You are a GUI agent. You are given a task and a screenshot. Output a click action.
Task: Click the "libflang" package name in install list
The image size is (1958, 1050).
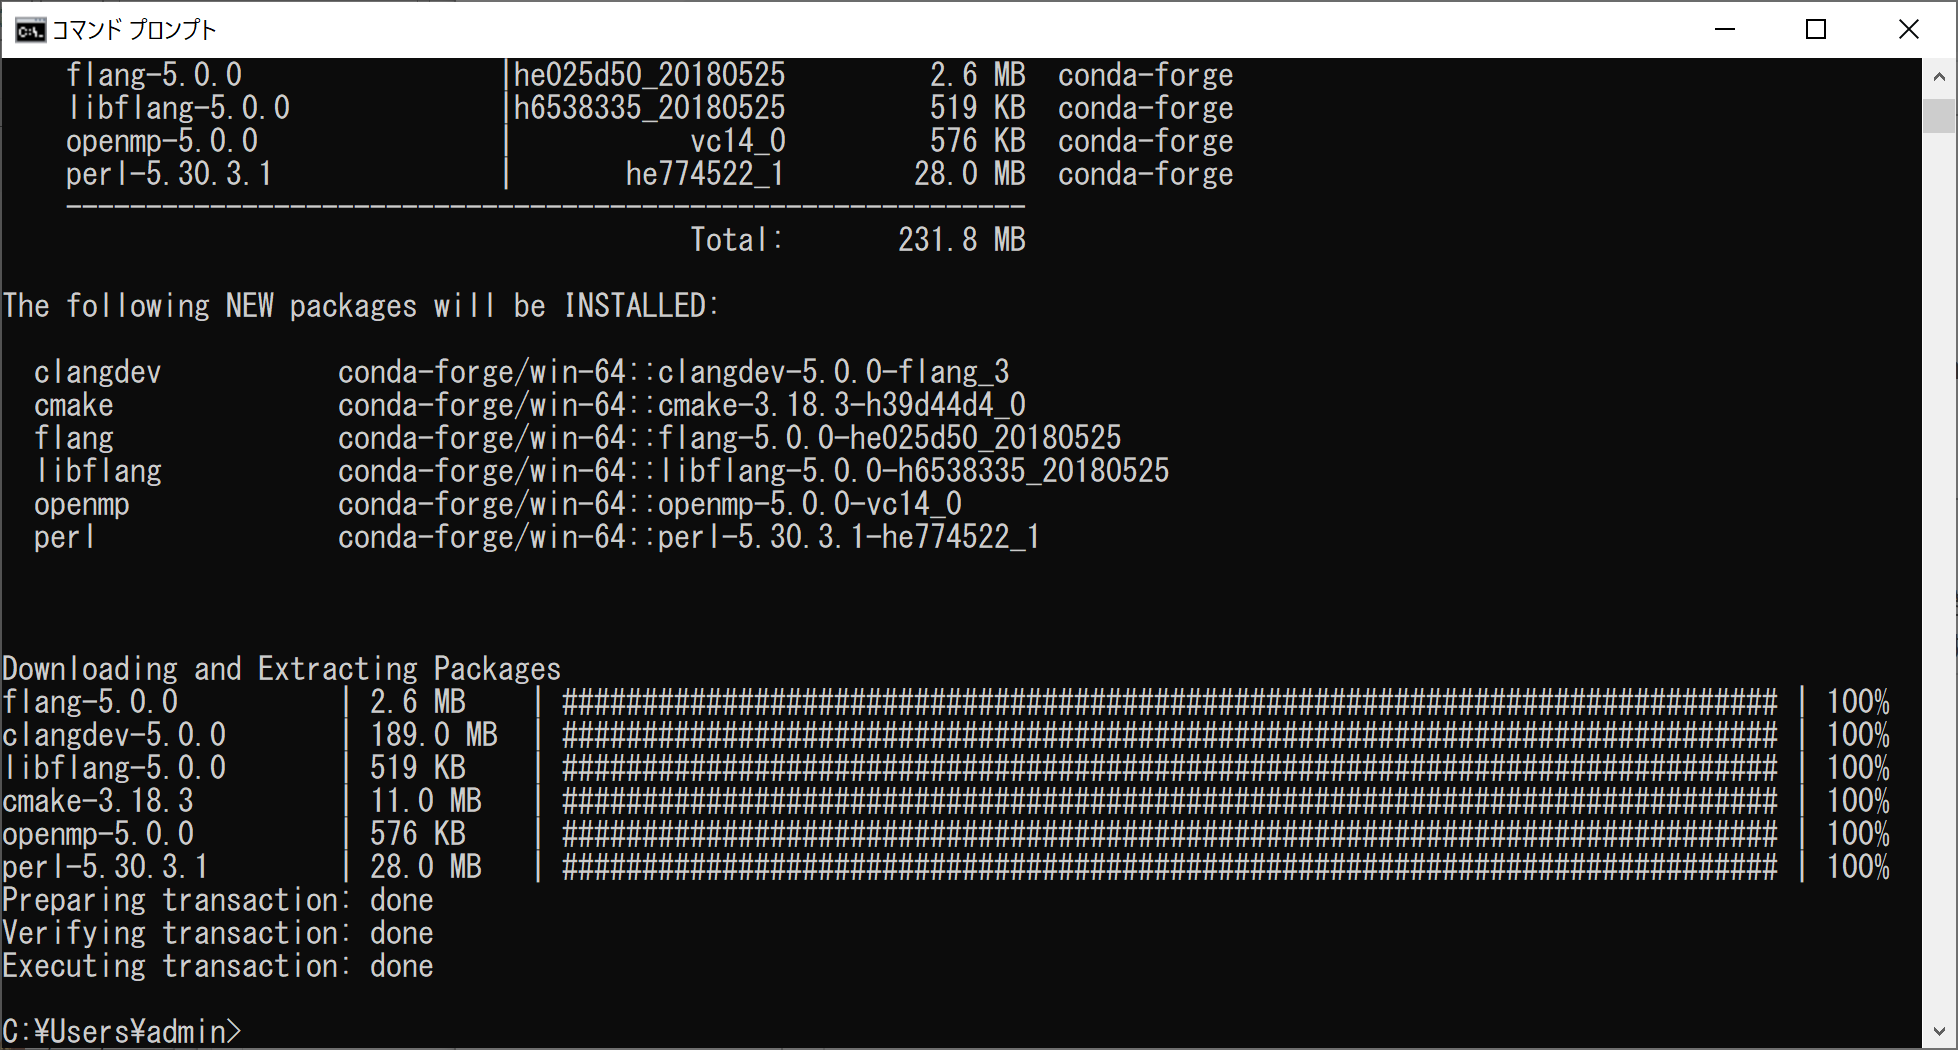[x=98, y=471]
